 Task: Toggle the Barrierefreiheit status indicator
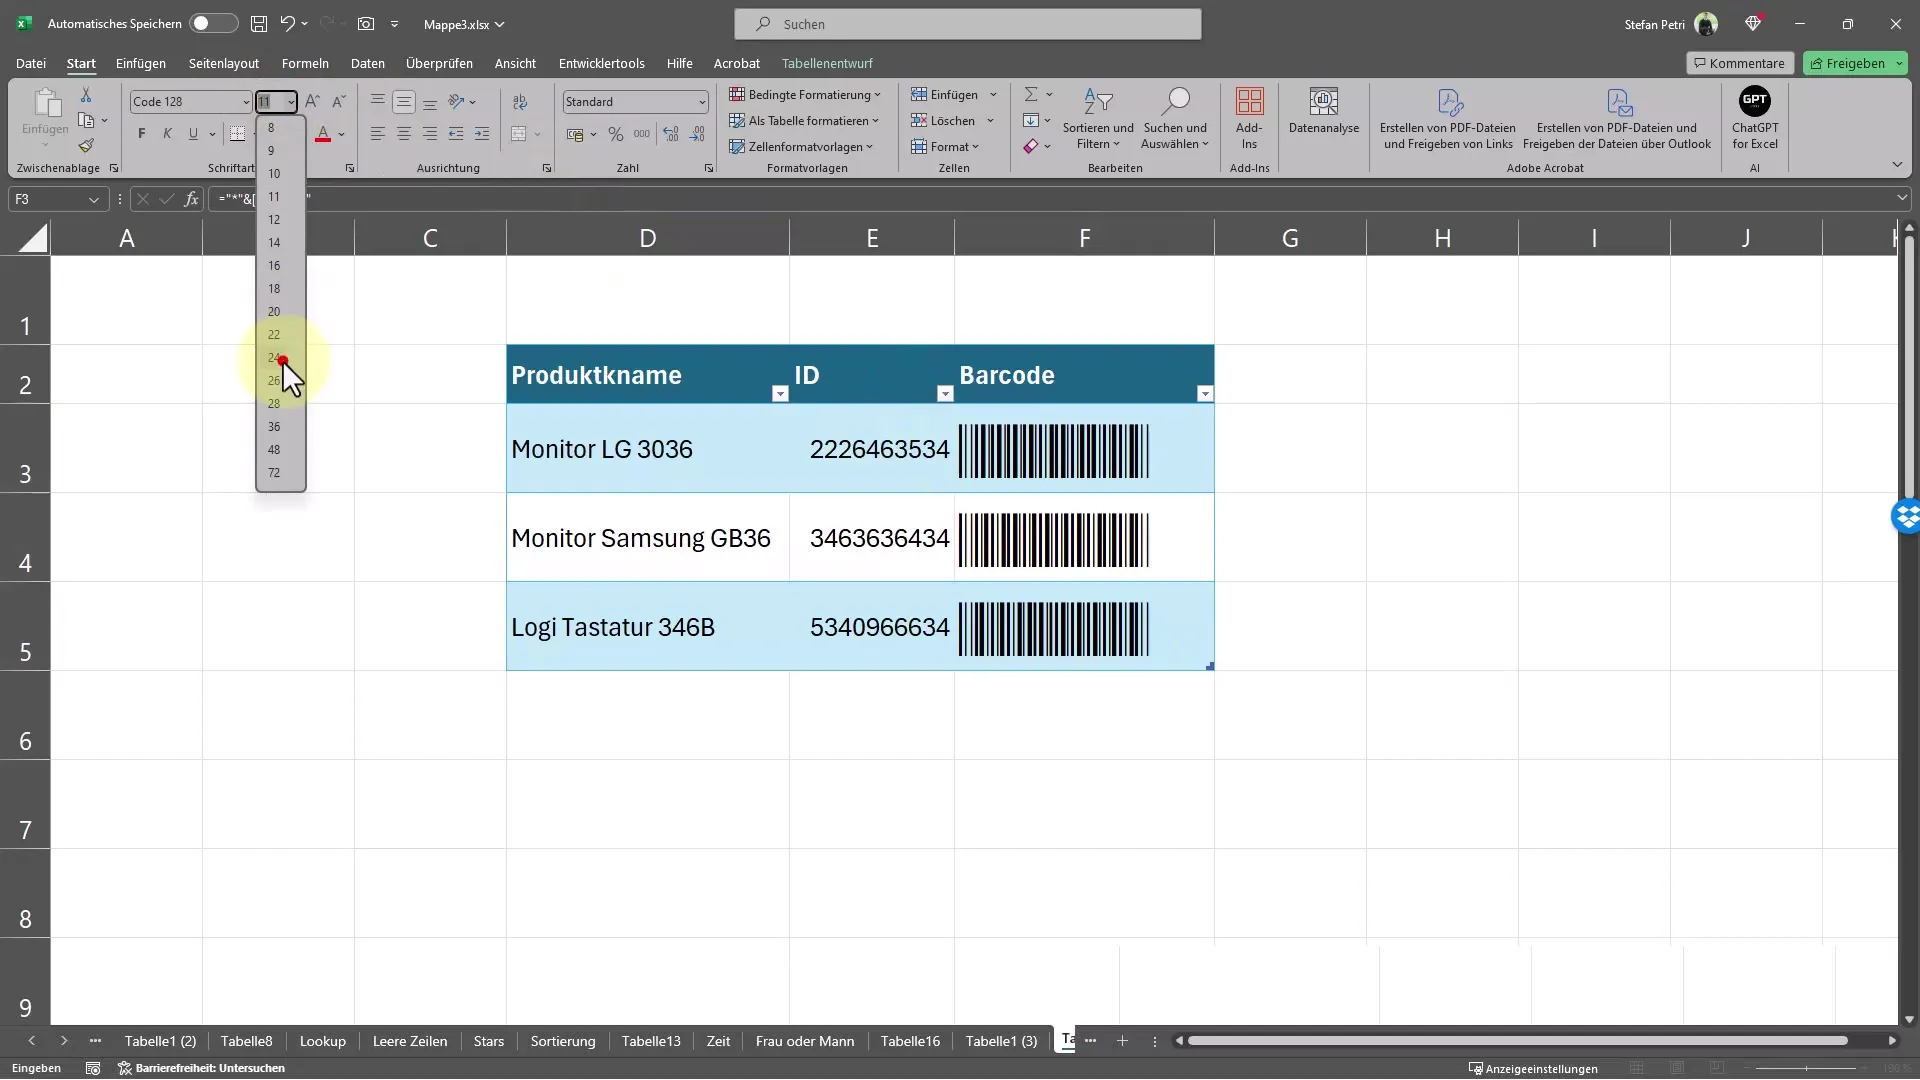point(204,1068)
